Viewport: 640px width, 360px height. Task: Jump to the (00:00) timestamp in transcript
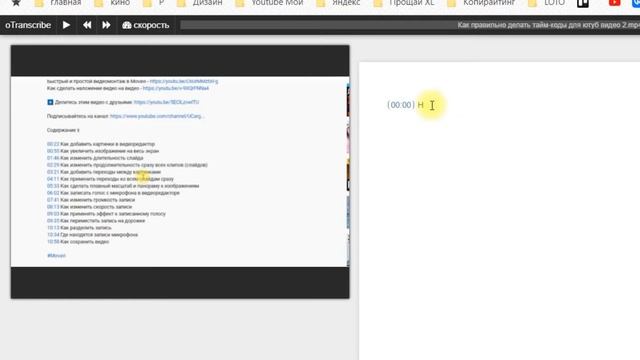coord(401,105)
